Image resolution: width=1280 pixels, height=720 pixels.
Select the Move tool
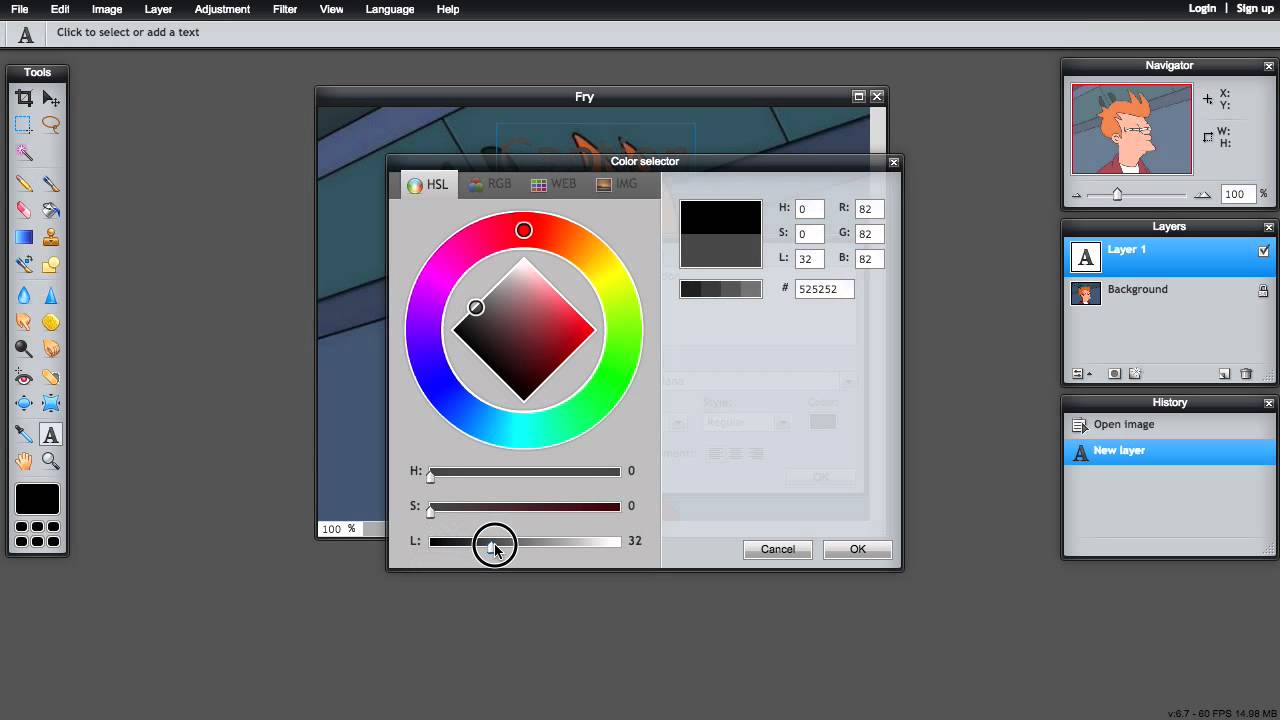coord(51,98)
